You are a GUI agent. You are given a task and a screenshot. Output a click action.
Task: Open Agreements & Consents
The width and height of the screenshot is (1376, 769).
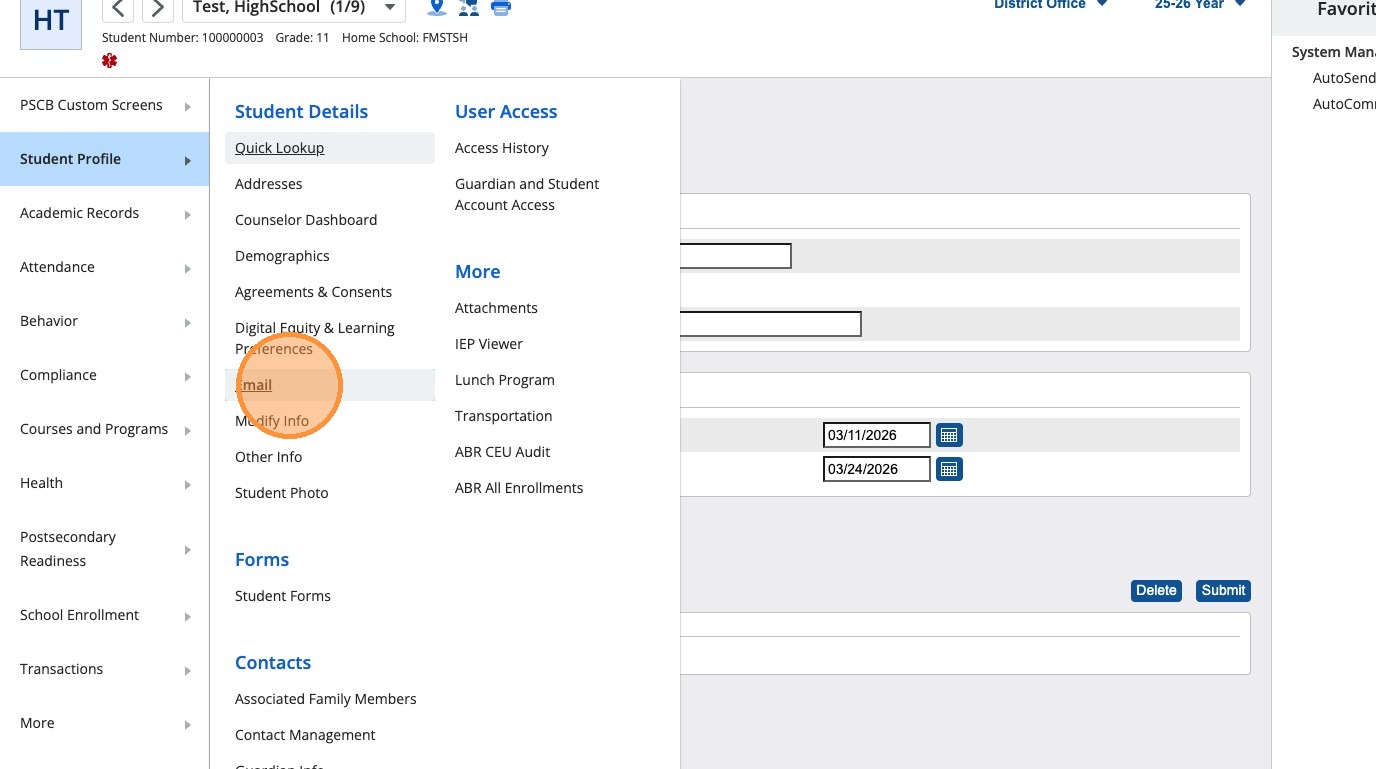(x=313, y=292)
